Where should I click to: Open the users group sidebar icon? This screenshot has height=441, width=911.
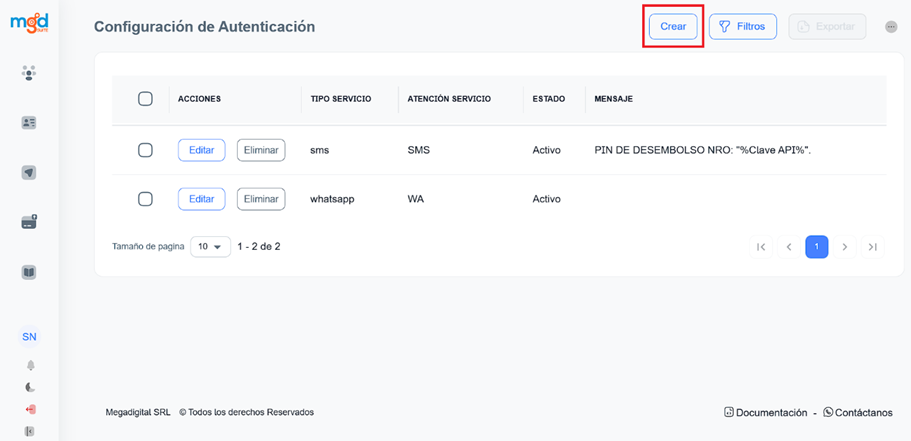point(29,73)
